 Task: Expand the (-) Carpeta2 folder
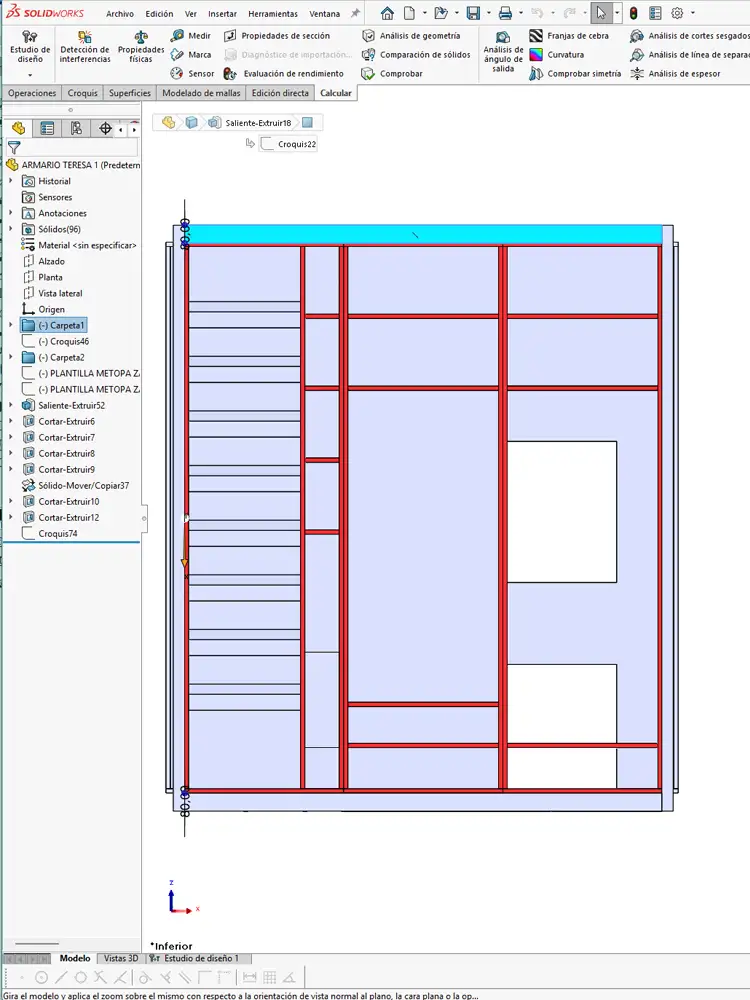(10, 357)
